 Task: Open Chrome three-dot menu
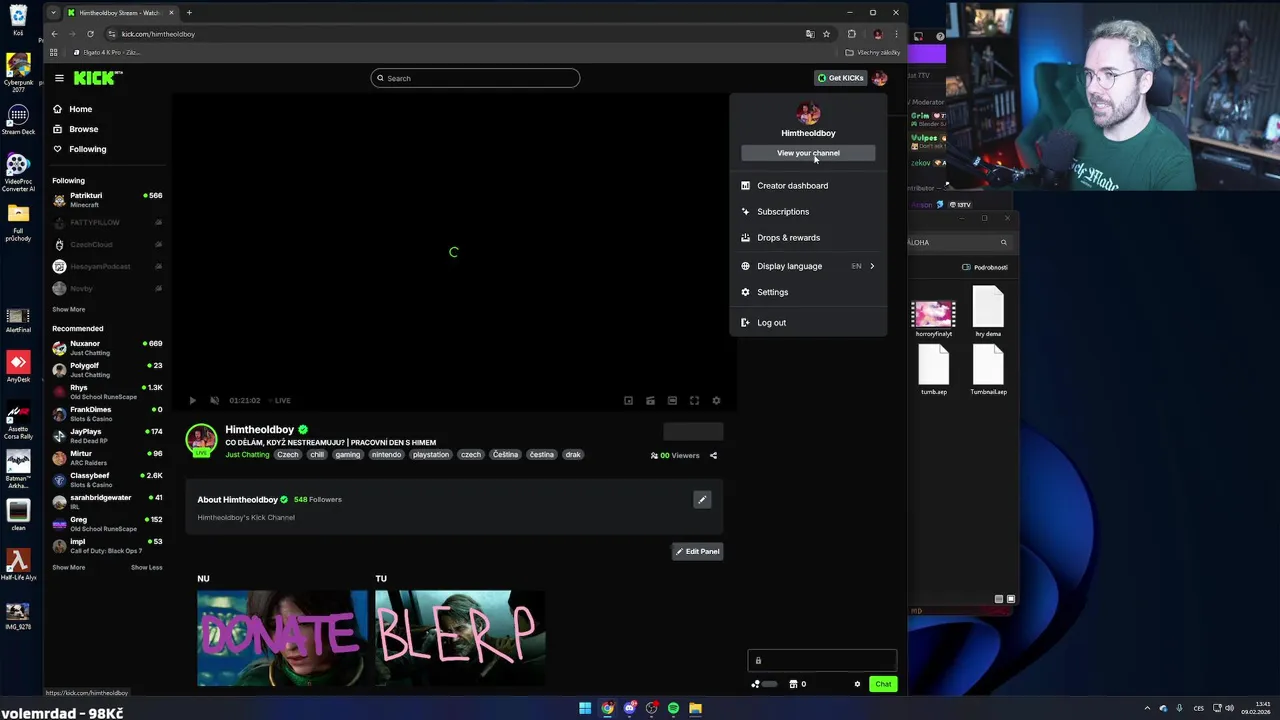(896, 34)
